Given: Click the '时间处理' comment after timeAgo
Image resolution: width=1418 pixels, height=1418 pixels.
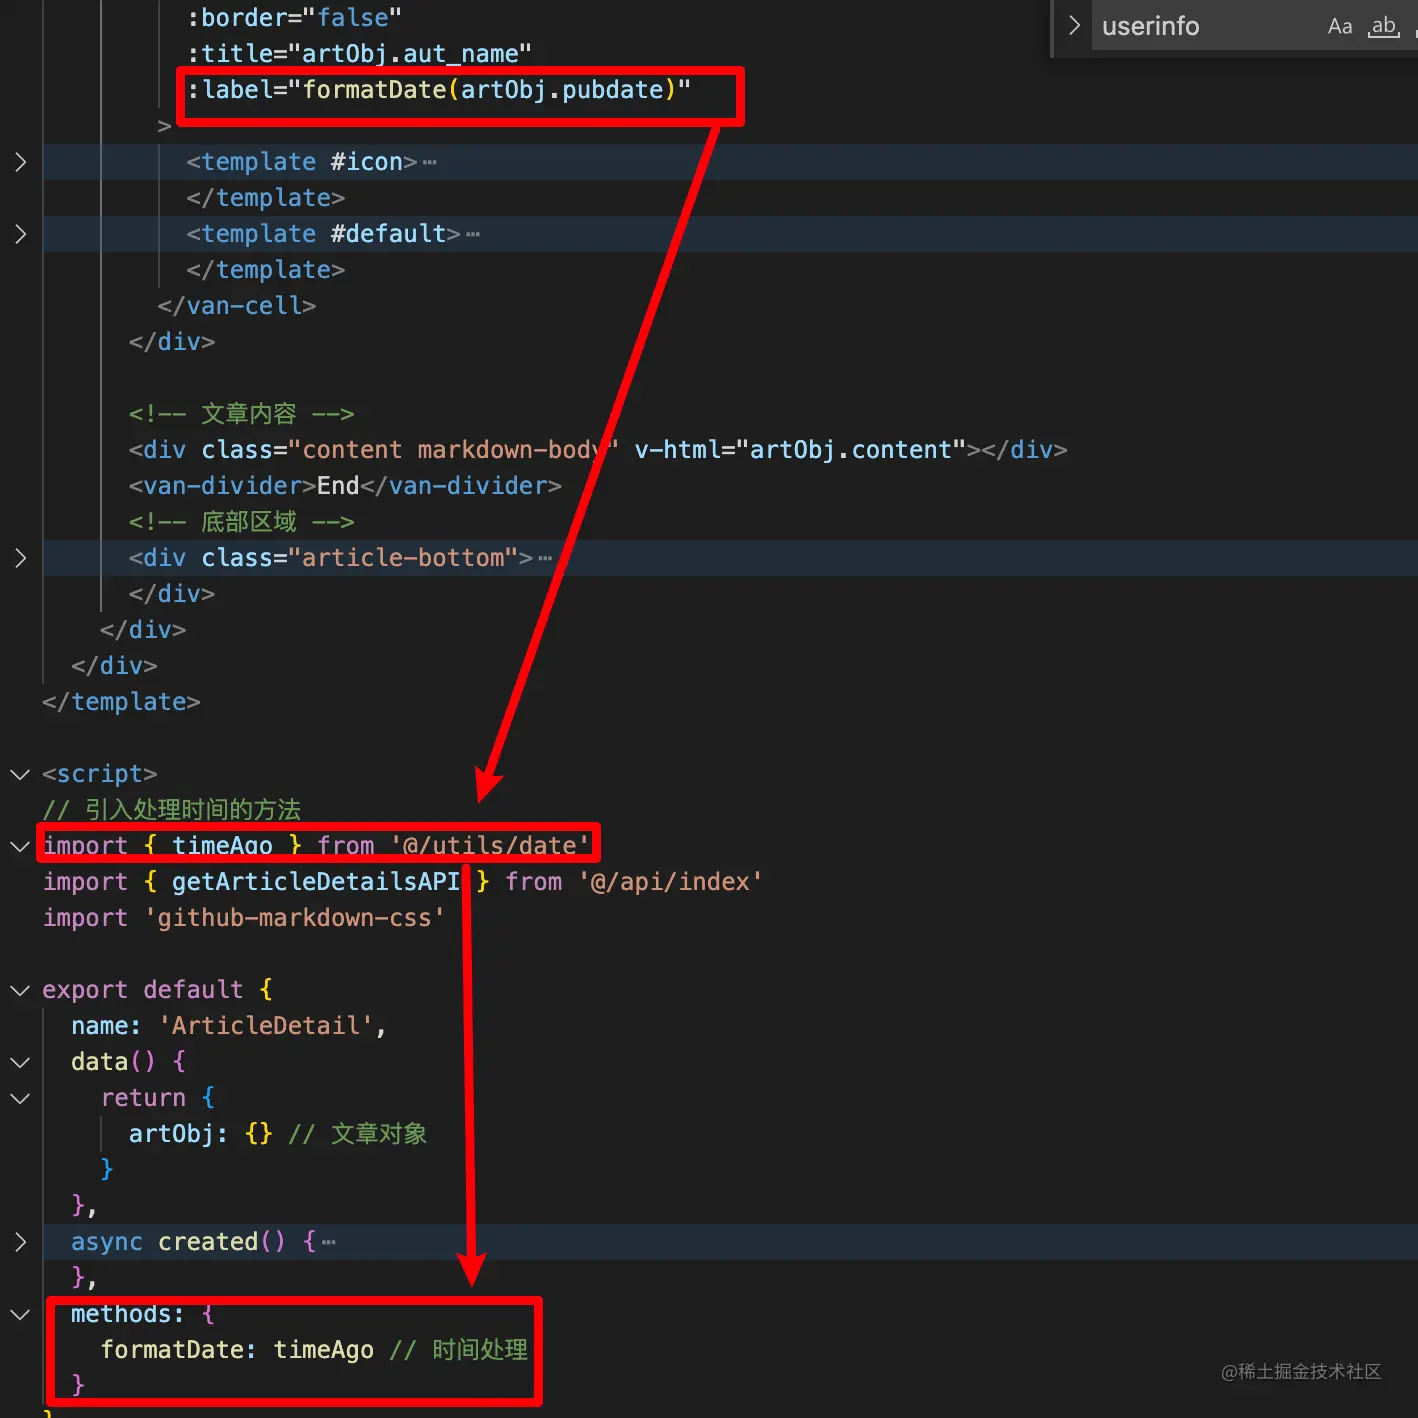Looking at the screenshot, I should (459, 1350).
